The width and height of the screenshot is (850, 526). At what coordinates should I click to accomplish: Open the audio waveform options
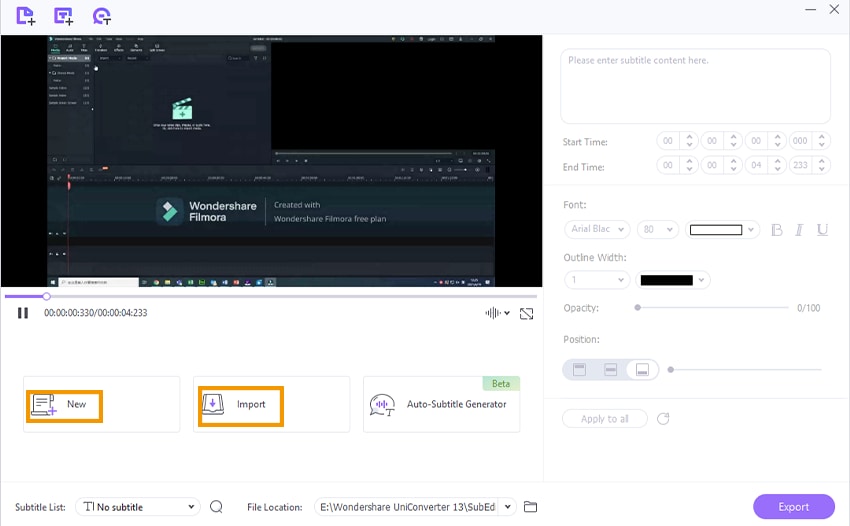click(x=497, y=313)
